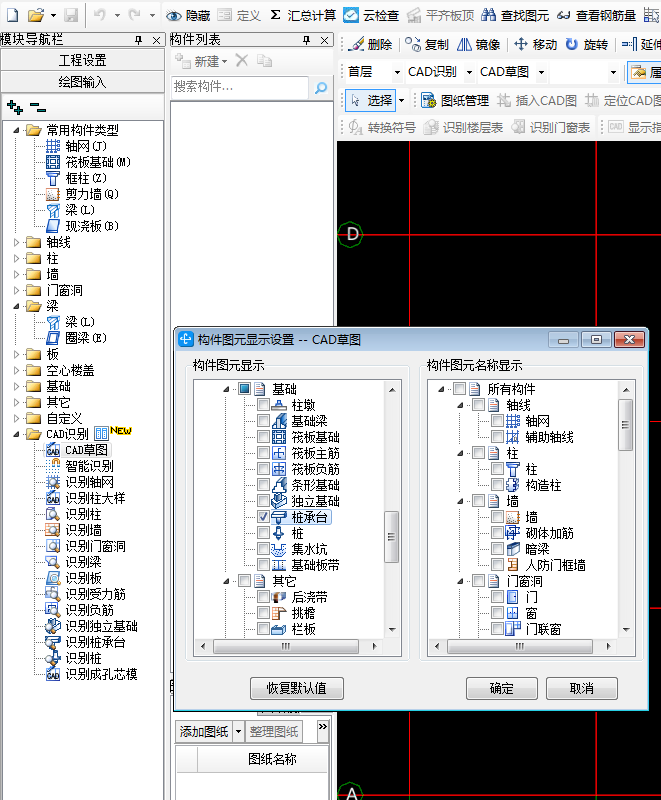Switch to 绘图输入 section

coord(82,82)
